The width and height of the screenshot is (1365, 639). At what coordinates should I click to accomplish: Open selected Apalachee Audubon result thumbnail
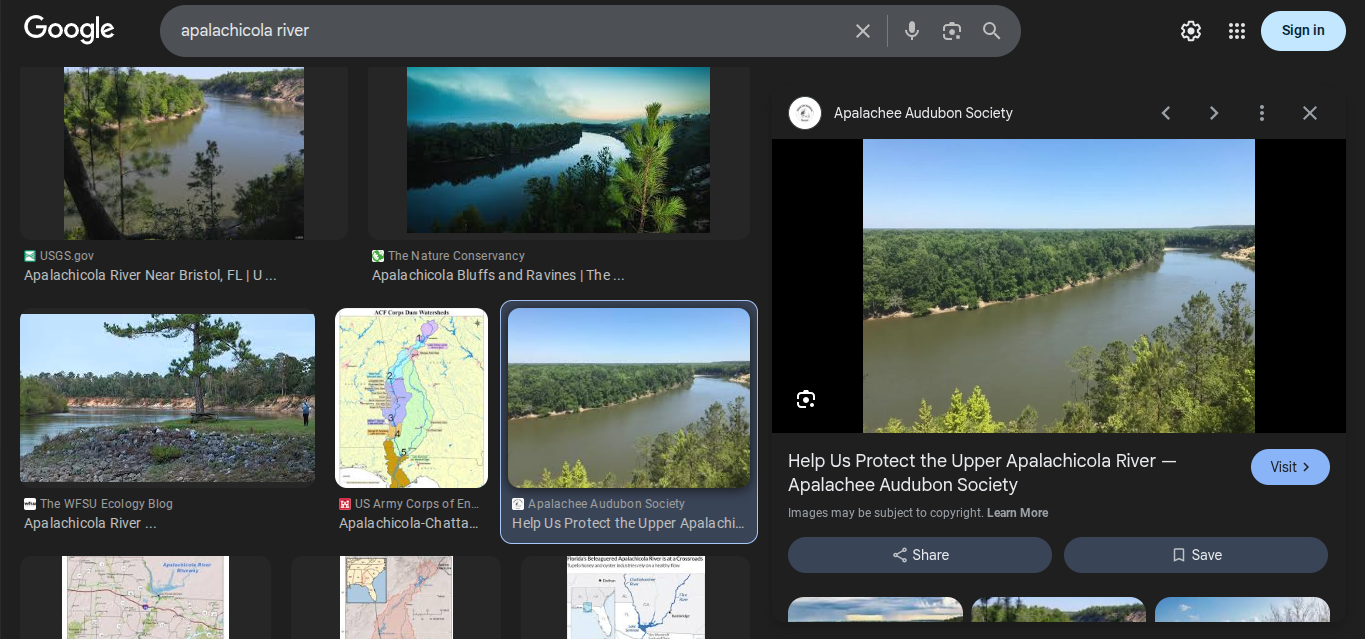(629, 398)
